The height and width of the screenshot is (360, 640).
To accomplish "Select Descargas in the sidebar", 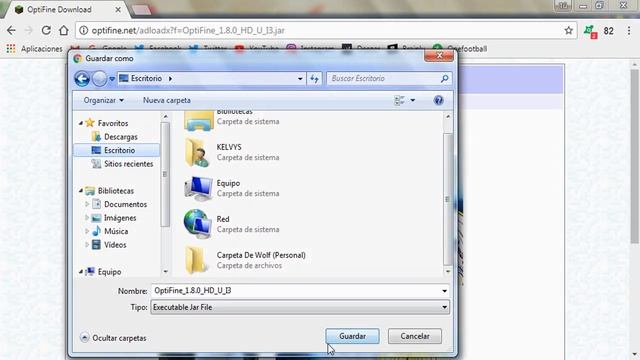I will coord(120,137).
